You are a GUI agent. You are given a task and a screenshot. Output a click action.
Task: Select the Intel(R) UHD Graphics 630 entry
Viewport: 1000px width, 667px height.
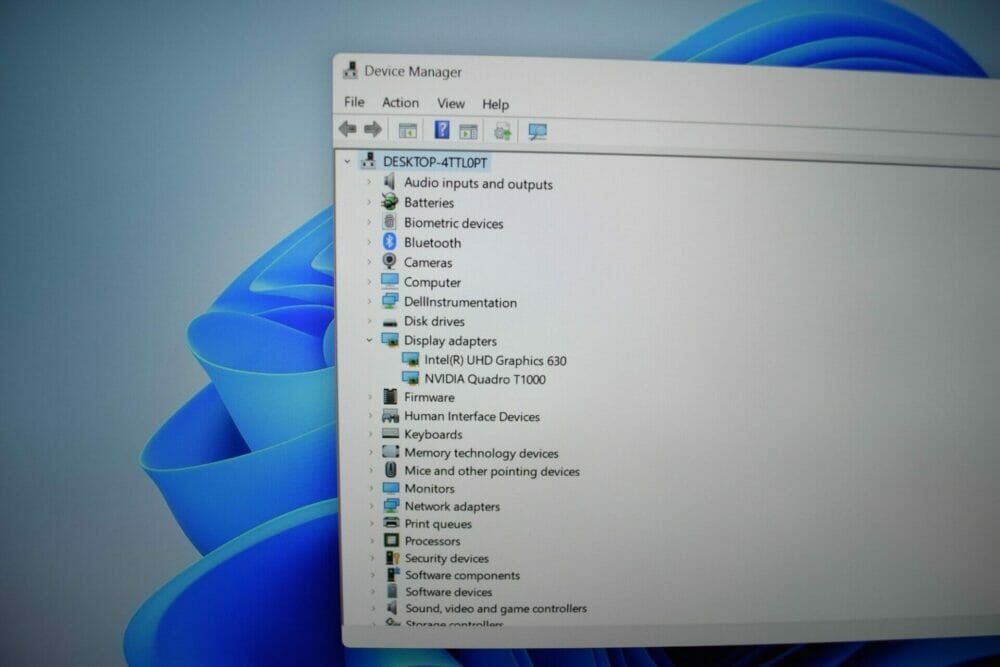coord(496,360)
